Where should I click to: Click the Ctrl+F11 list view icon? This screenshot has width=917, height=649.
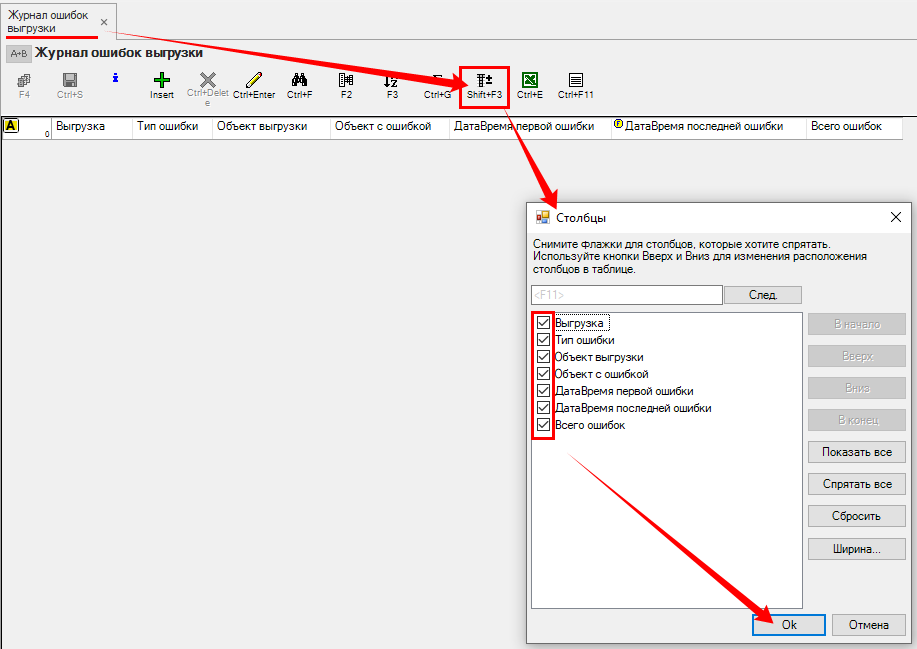(x=576, y=80)
